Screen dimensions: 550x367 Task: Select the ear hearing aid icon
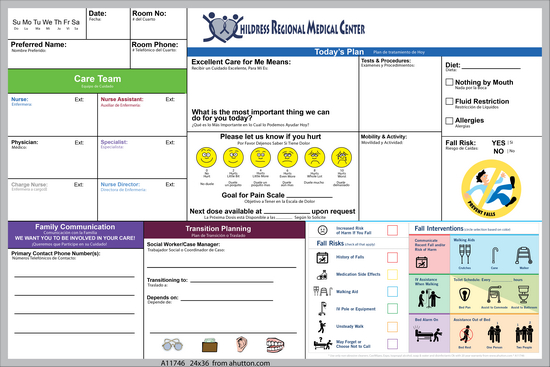click(241, 344)
